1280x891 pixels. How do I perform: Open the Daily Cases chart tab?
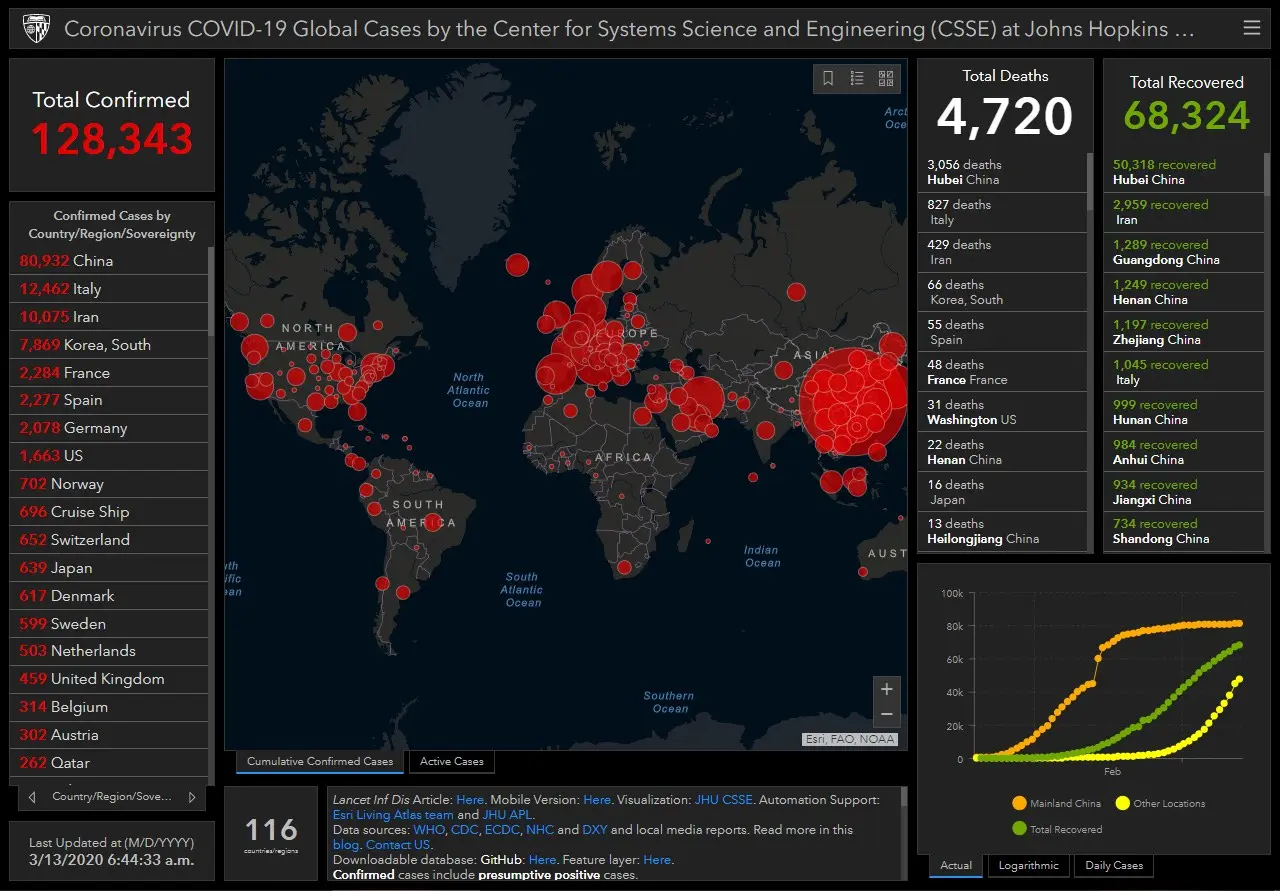(1114, 866)
